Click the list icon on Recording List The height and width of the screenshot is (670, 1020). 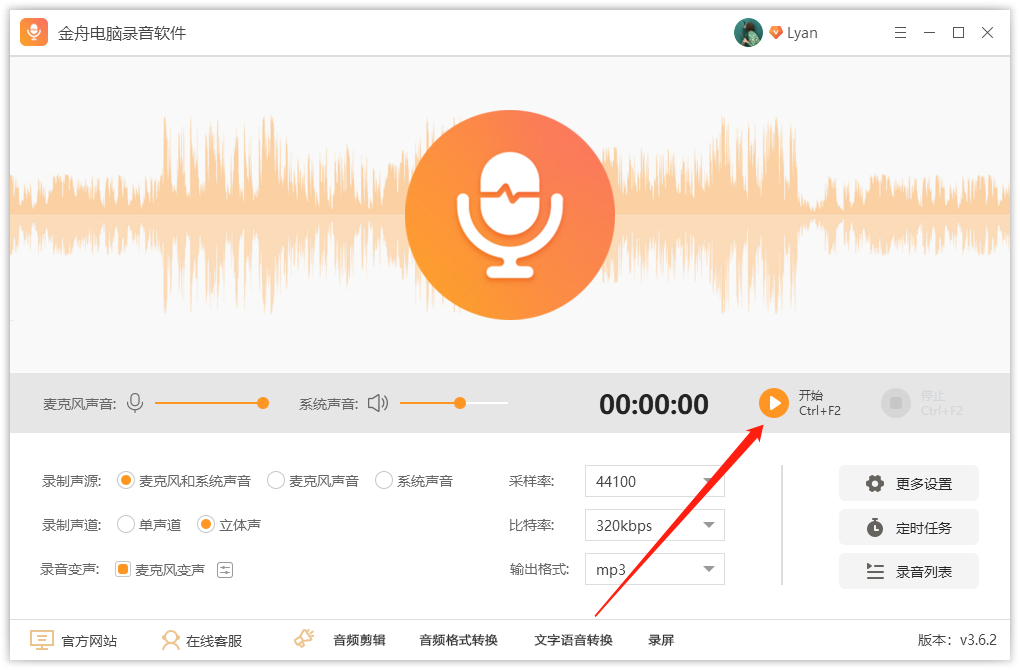click(x=875, y=571)
